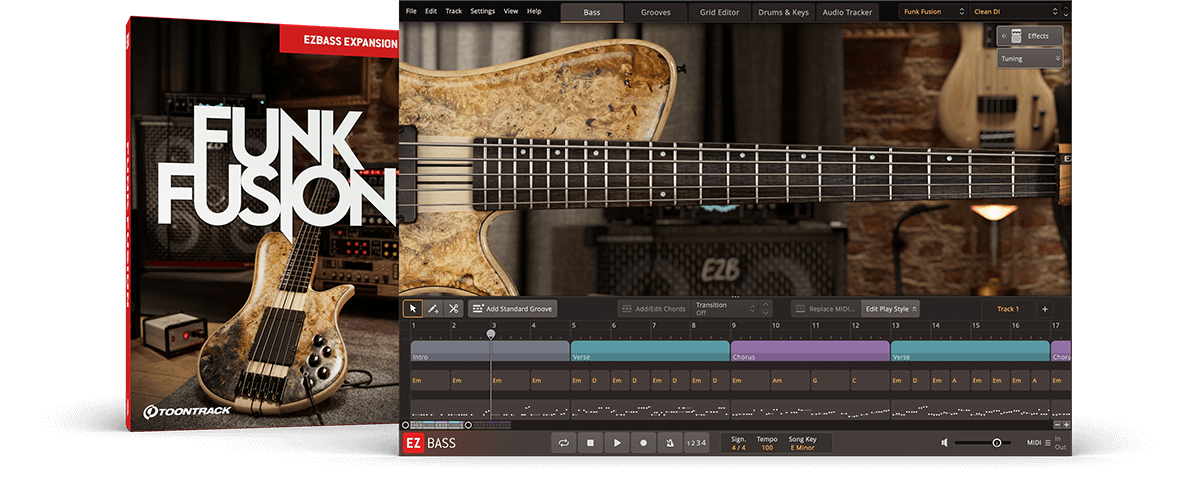Select the pencil draw tool
This screenshot has height=488, width=1200.
(433, 309)
